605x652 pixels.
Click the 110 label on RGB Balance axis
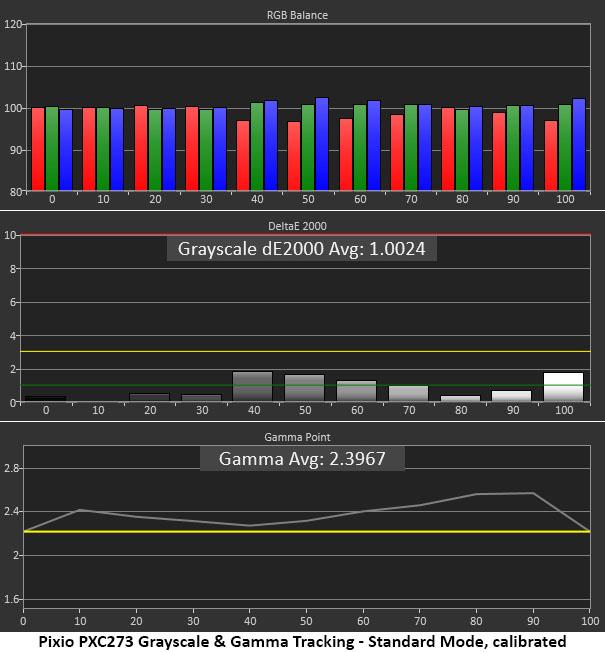coord(13,66)
